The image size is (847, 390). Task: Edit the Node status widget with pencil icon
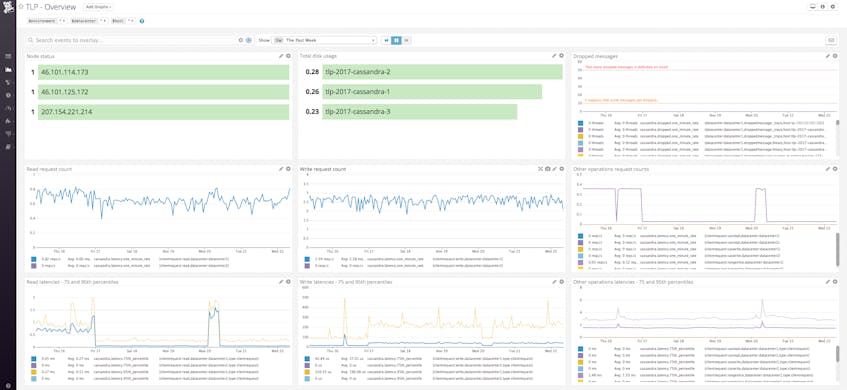(x=281, y=56)
